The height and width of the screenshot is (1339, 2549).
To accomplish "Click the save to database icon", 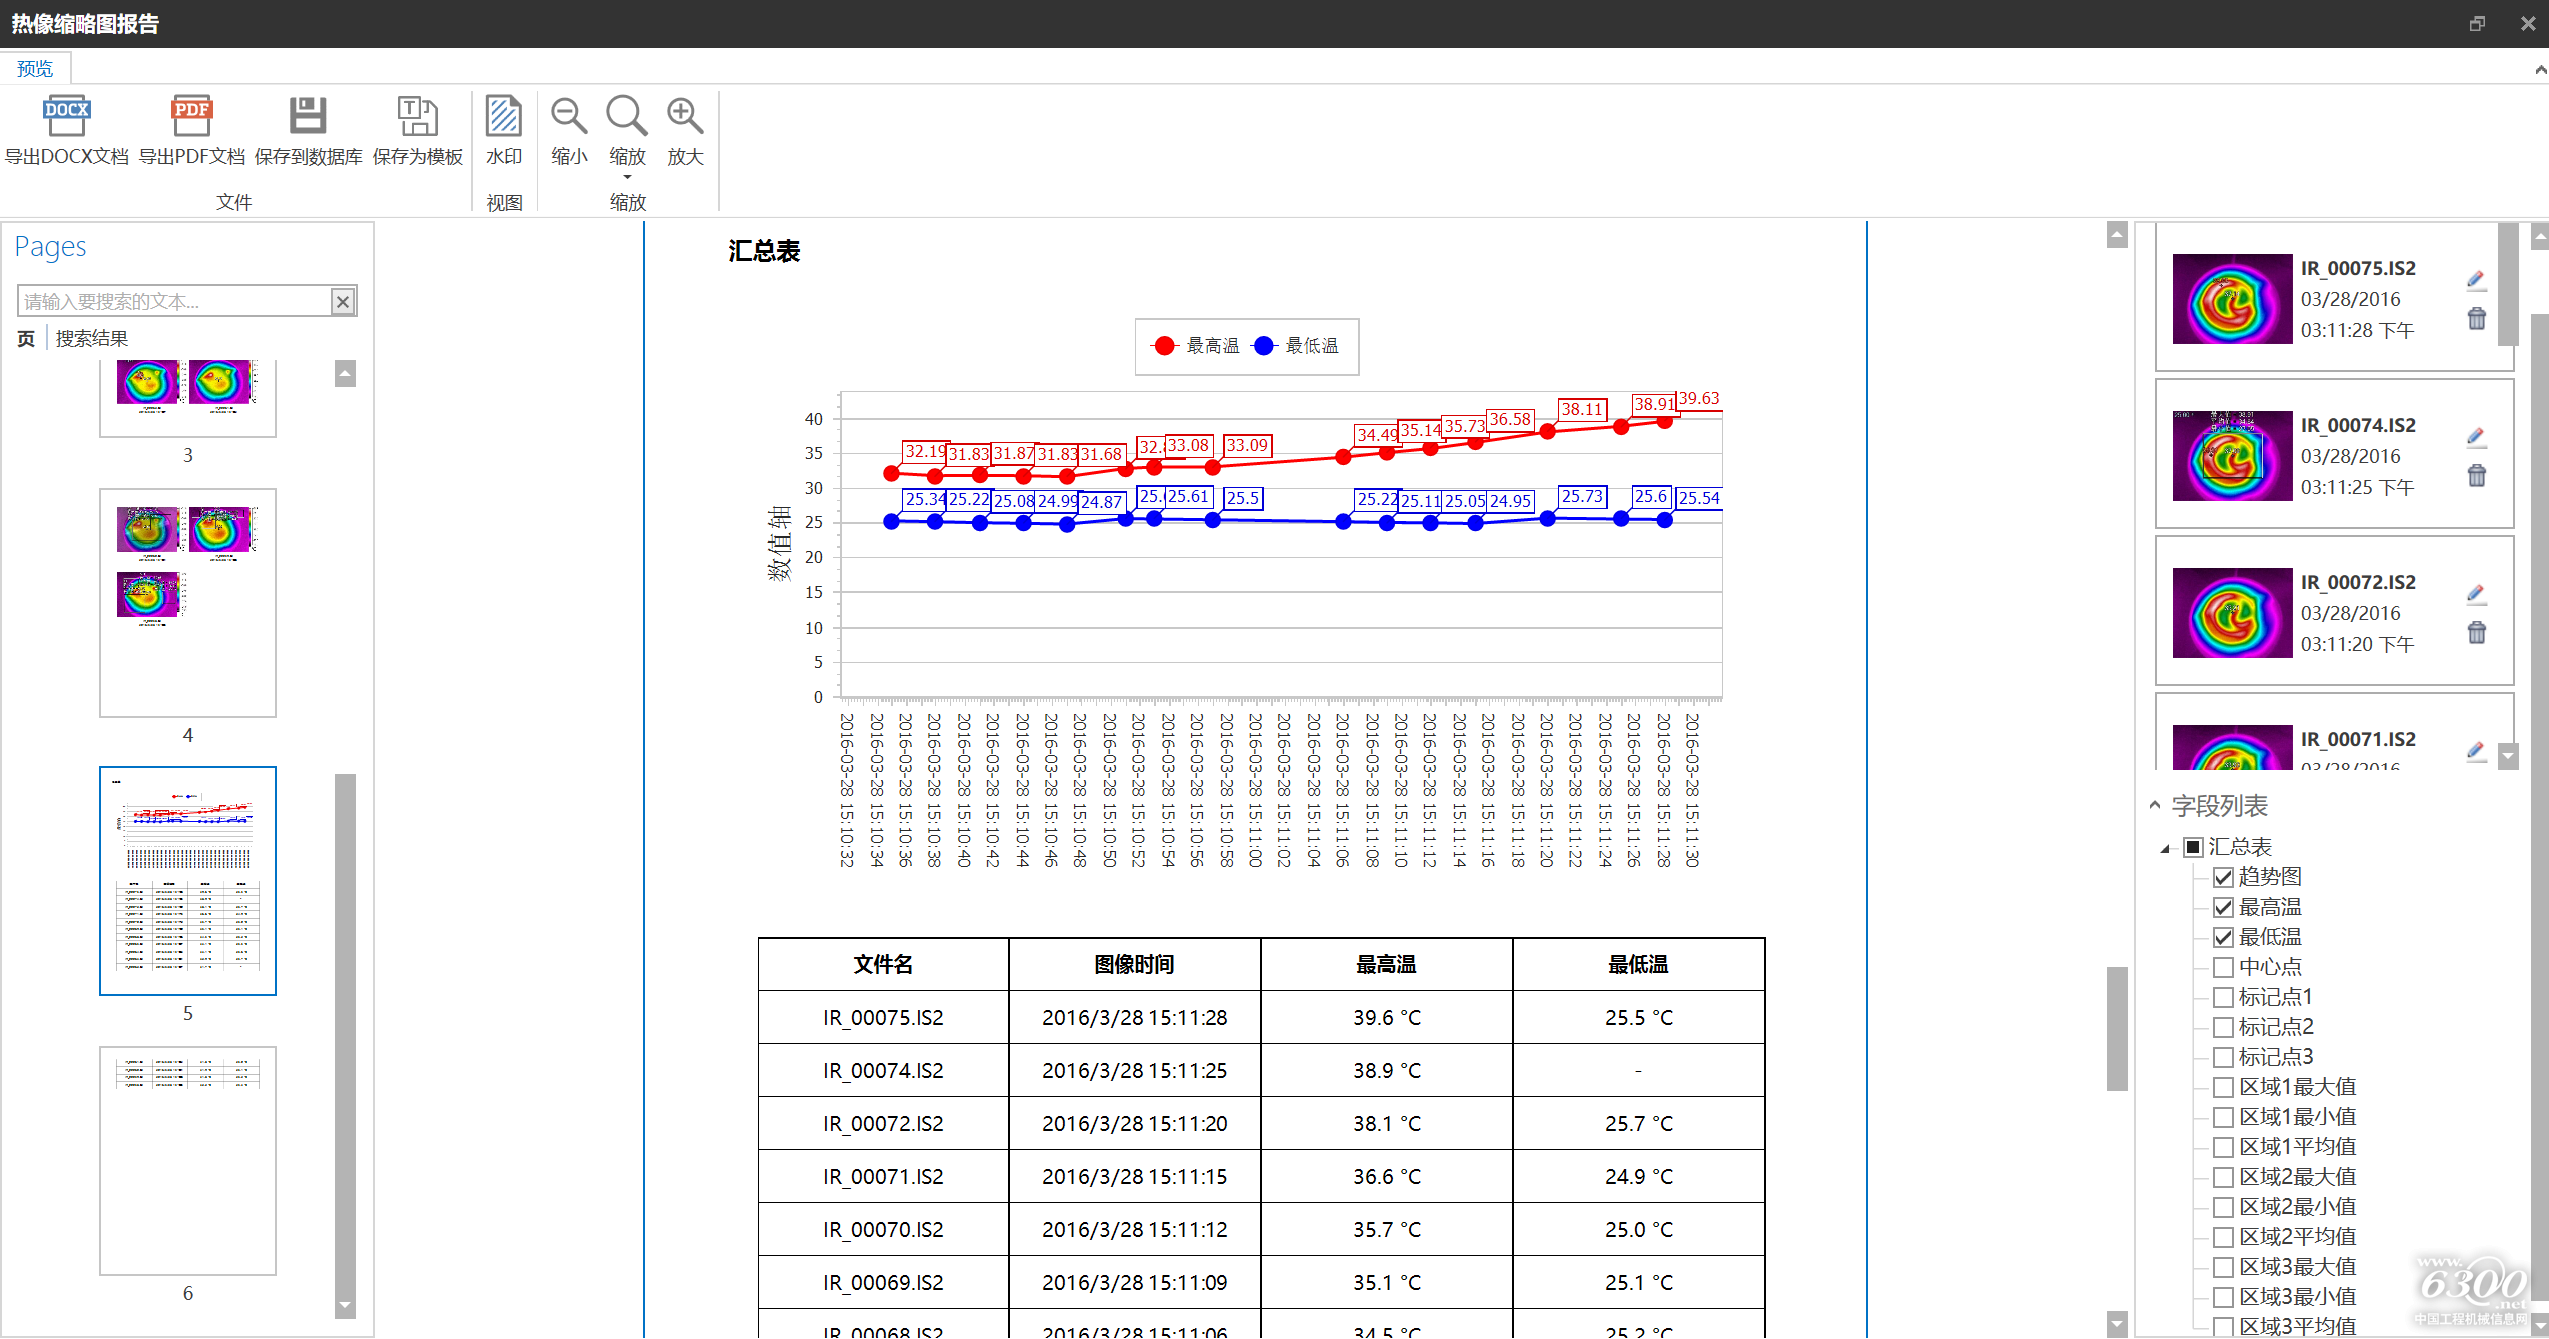I will coord(308,117).
